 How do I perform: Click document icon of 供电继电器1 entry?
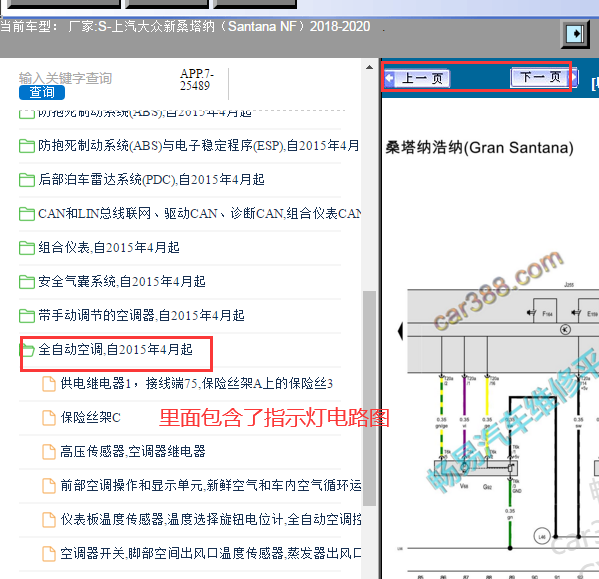coord(49,384)
